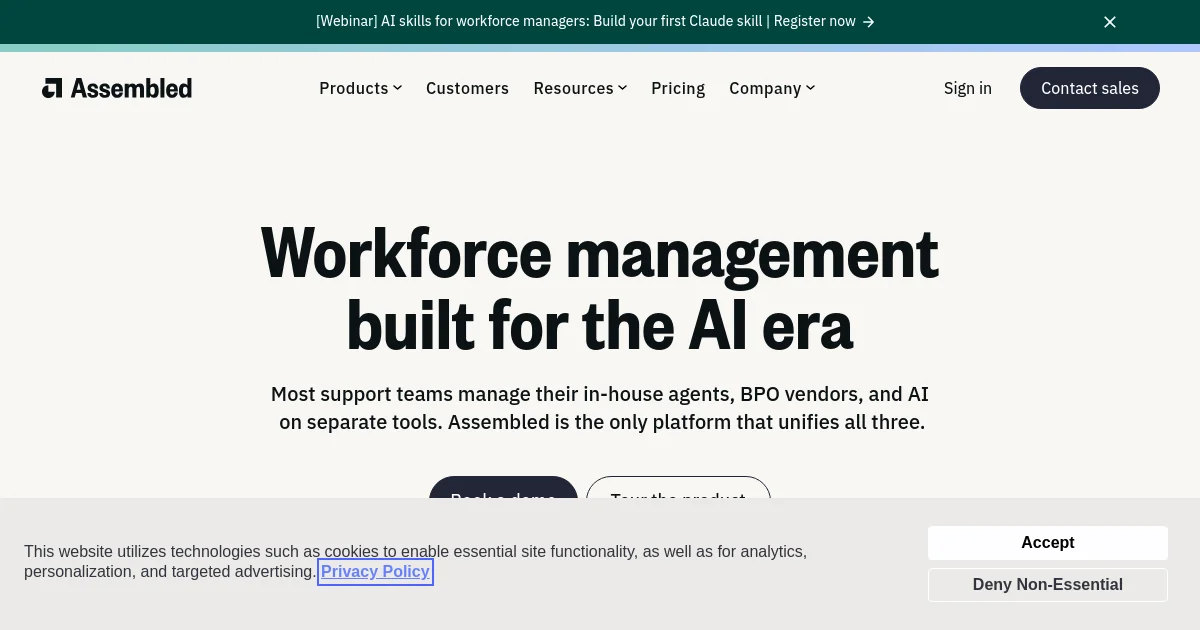Accept cookies in the consent banner
Image resolution: width=1200 pixels, height=630 pixels.
point(1047,543)
